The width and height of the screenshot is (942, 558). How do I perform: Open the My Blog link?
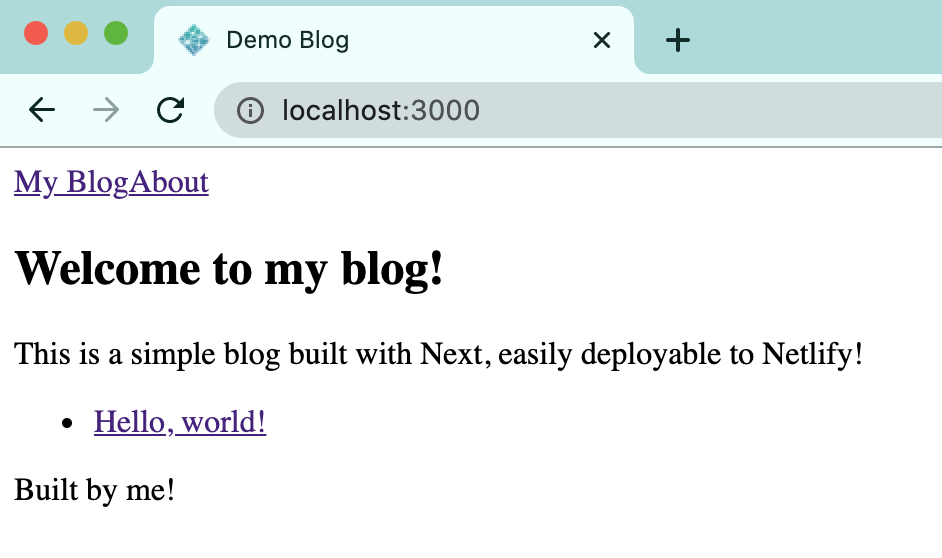pos(71,182)
